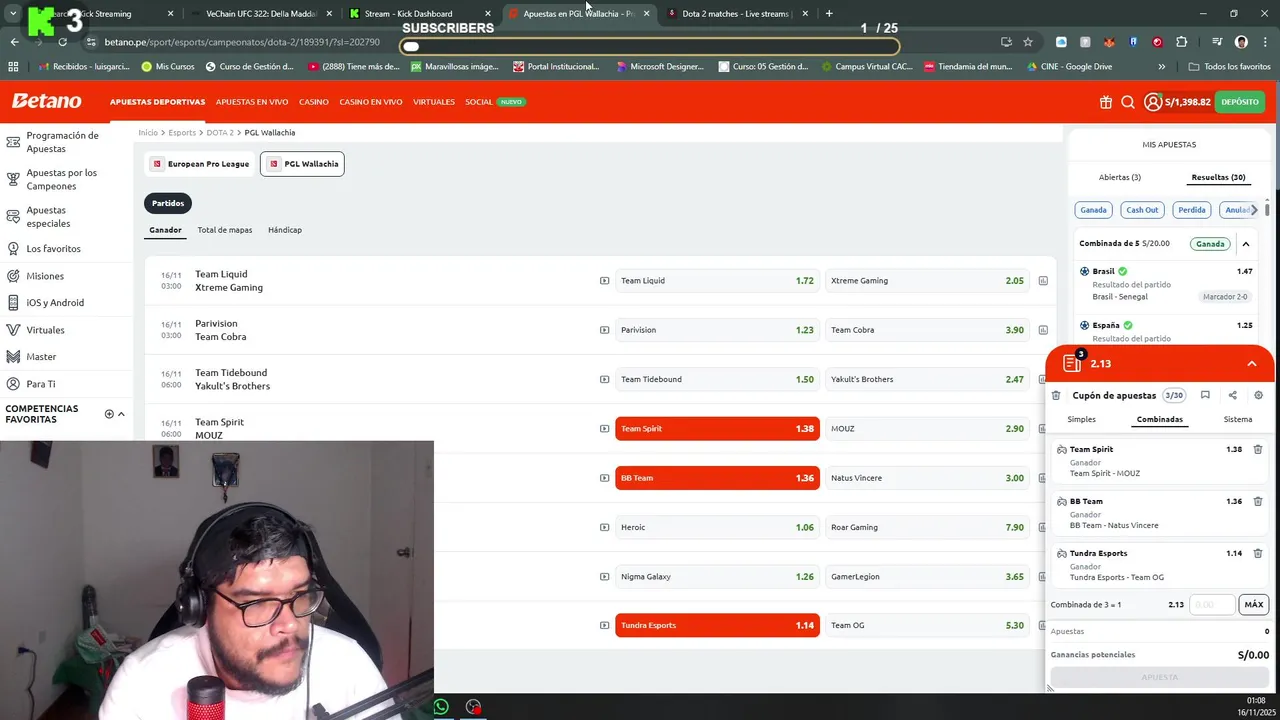
Task: Show more bookmarks with double chevron
Action: 1161,67
